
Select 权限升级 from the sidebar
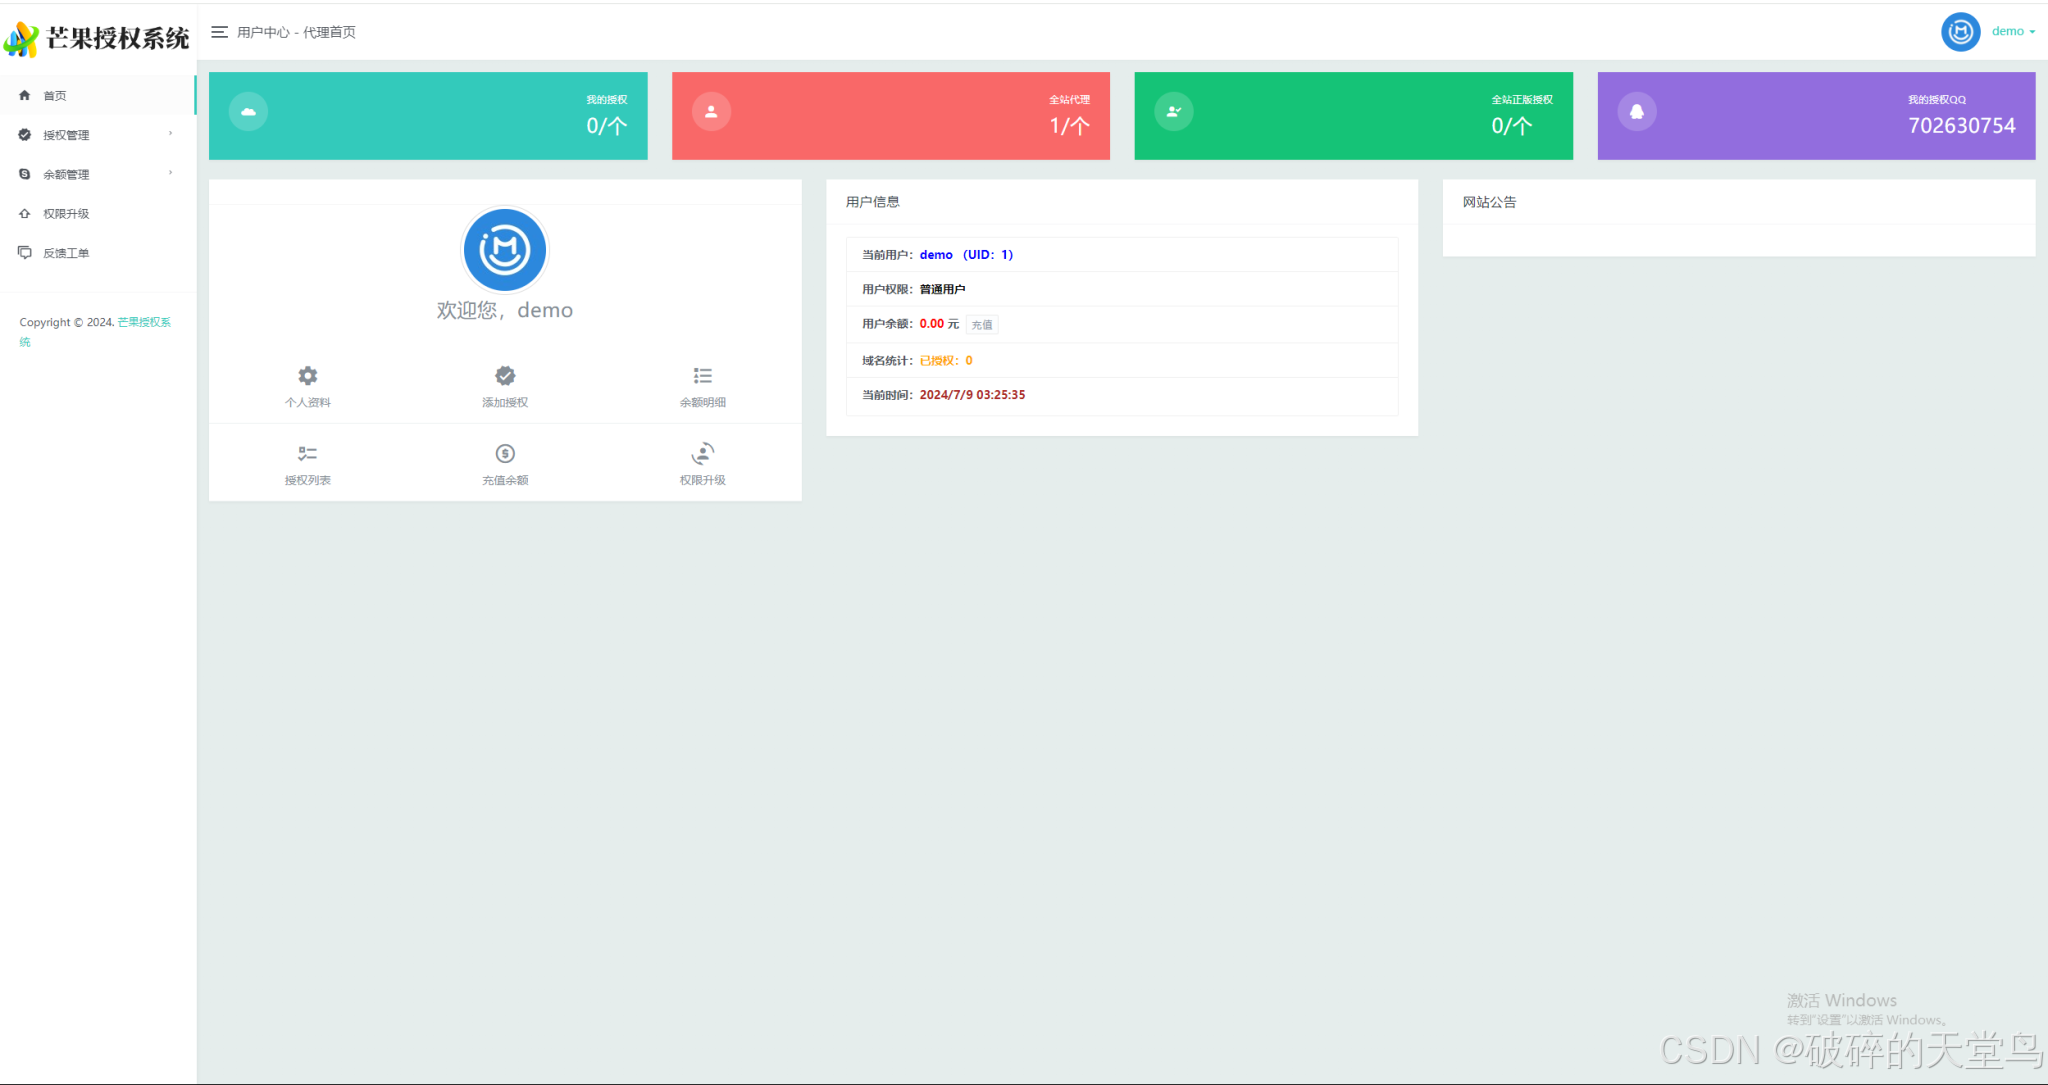coord(68,213)
